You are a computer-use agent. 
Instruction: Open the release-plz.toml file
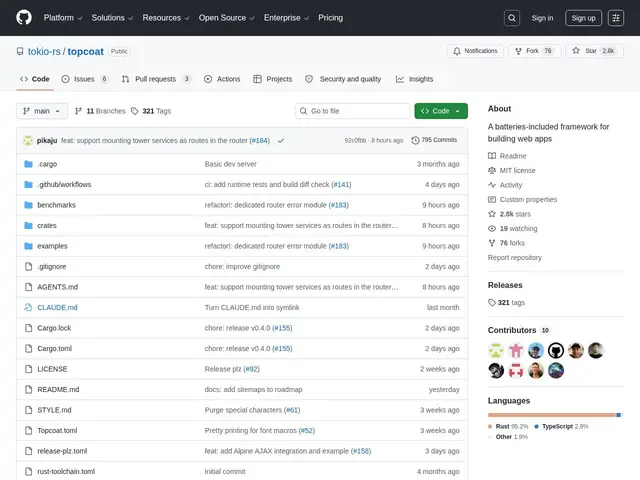pyautogui.click(x=62, y=451)
